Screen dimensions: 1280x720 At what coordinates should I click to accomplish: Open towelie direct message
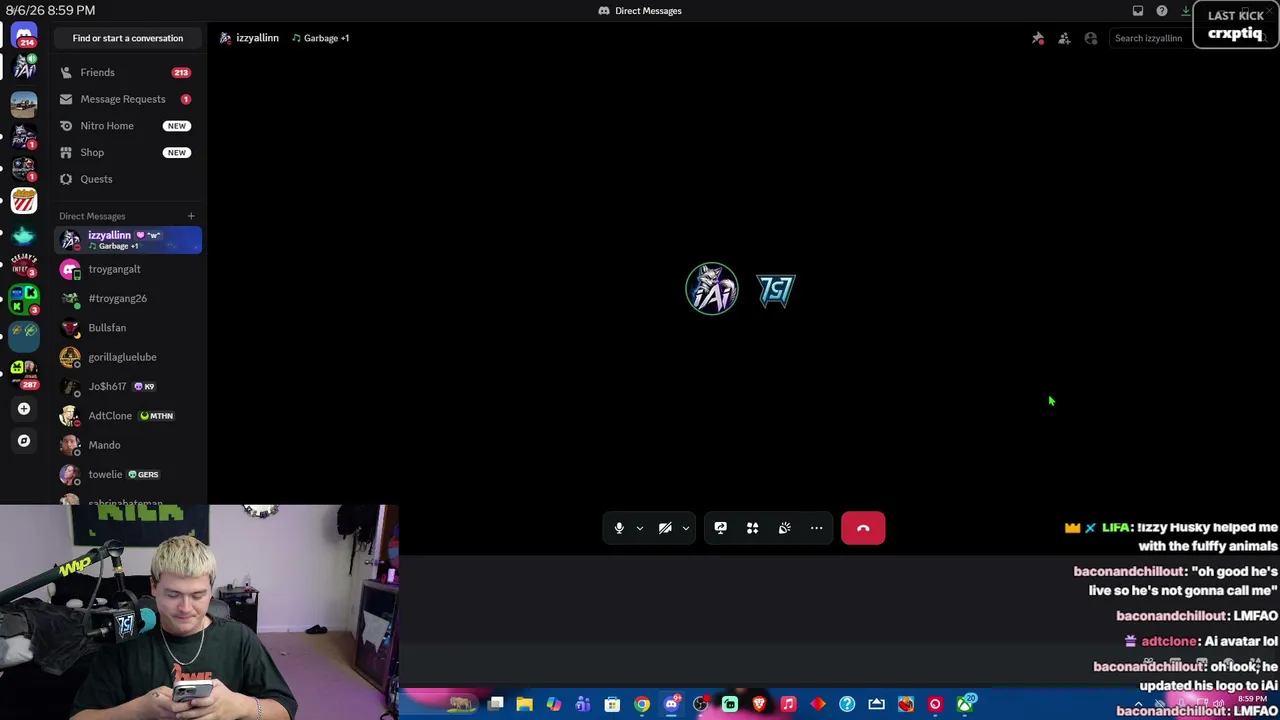pos(128,474)
